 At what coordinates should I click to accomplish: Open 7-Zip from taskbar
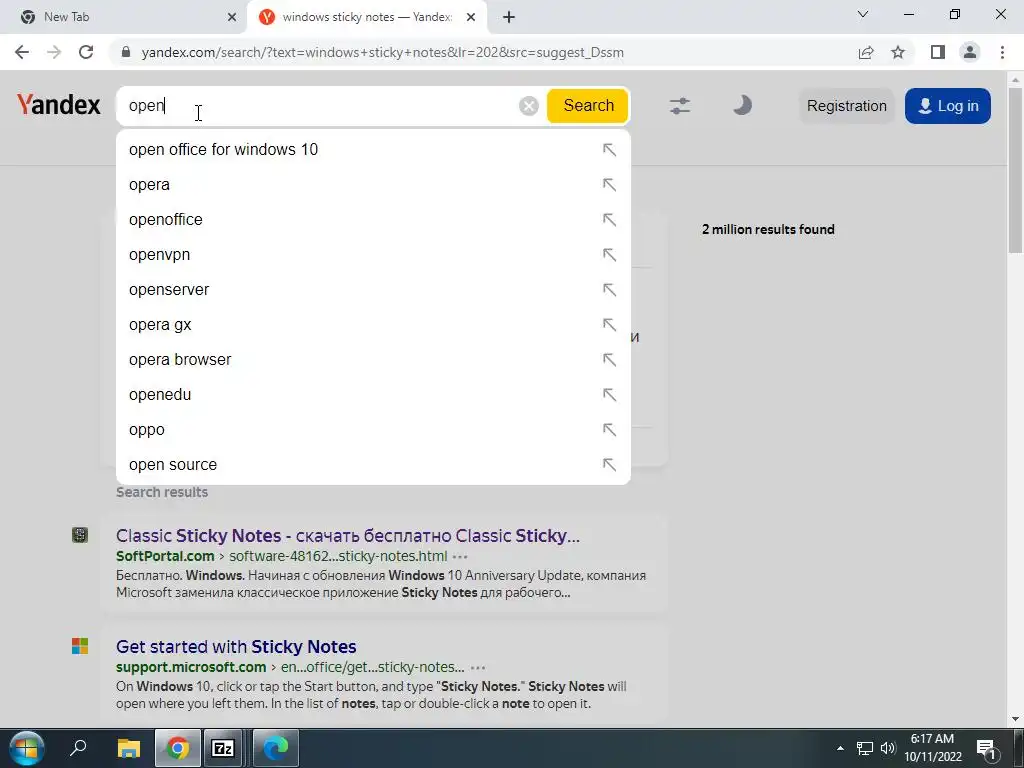coord(223,748)
